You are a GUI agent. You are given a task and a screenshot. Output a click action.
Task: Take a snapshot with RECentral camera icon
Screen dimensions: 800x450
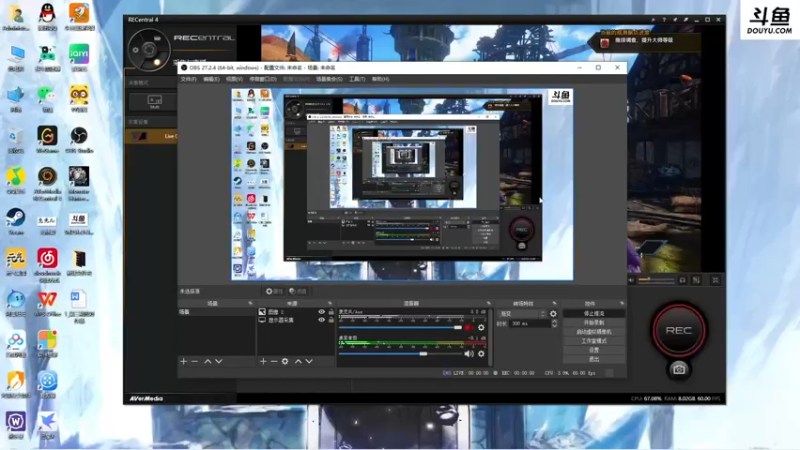coord(679,369)
